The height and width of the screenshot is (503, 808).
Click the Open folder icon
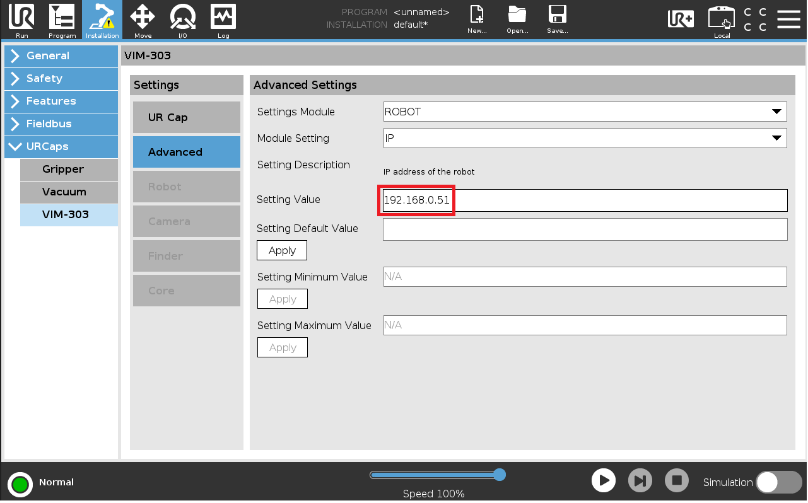click(x=517, y=19)
